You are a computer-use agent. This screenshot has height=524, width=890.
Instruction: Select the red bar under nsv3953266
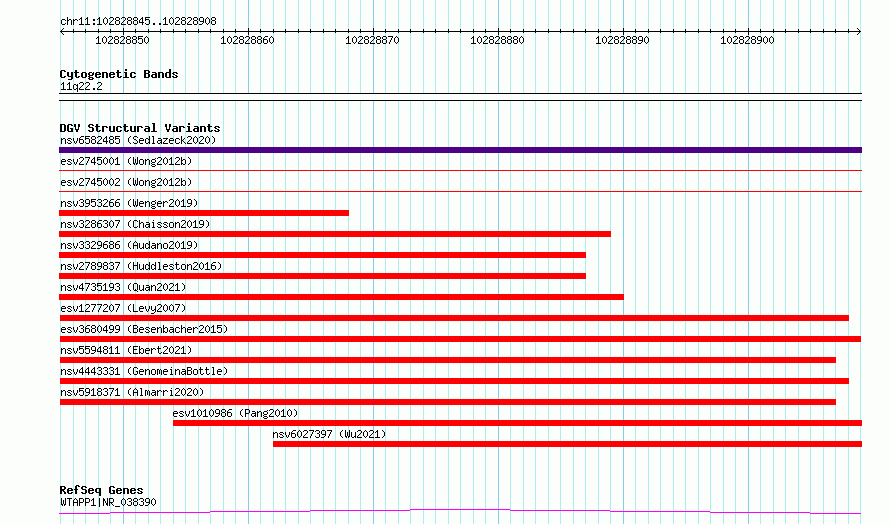pyautogui.click(x=204, y=213)
